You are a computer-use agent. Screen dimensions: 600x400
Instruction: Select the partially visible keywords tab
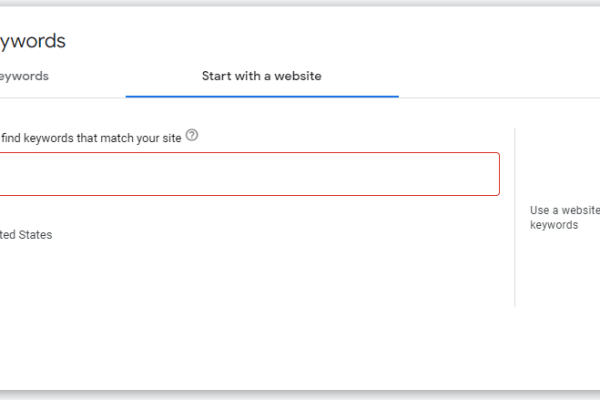24,76
